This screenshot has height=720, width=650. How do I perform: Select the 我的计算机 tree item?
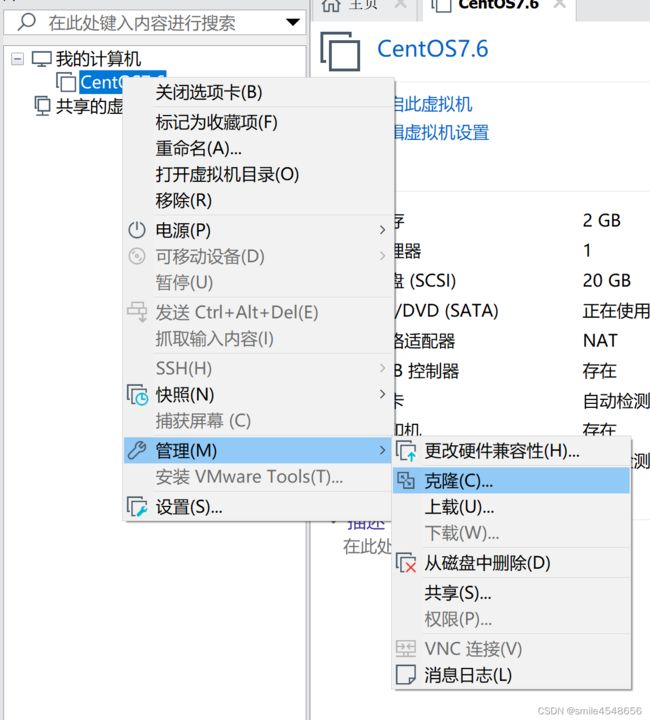point(98,59)
